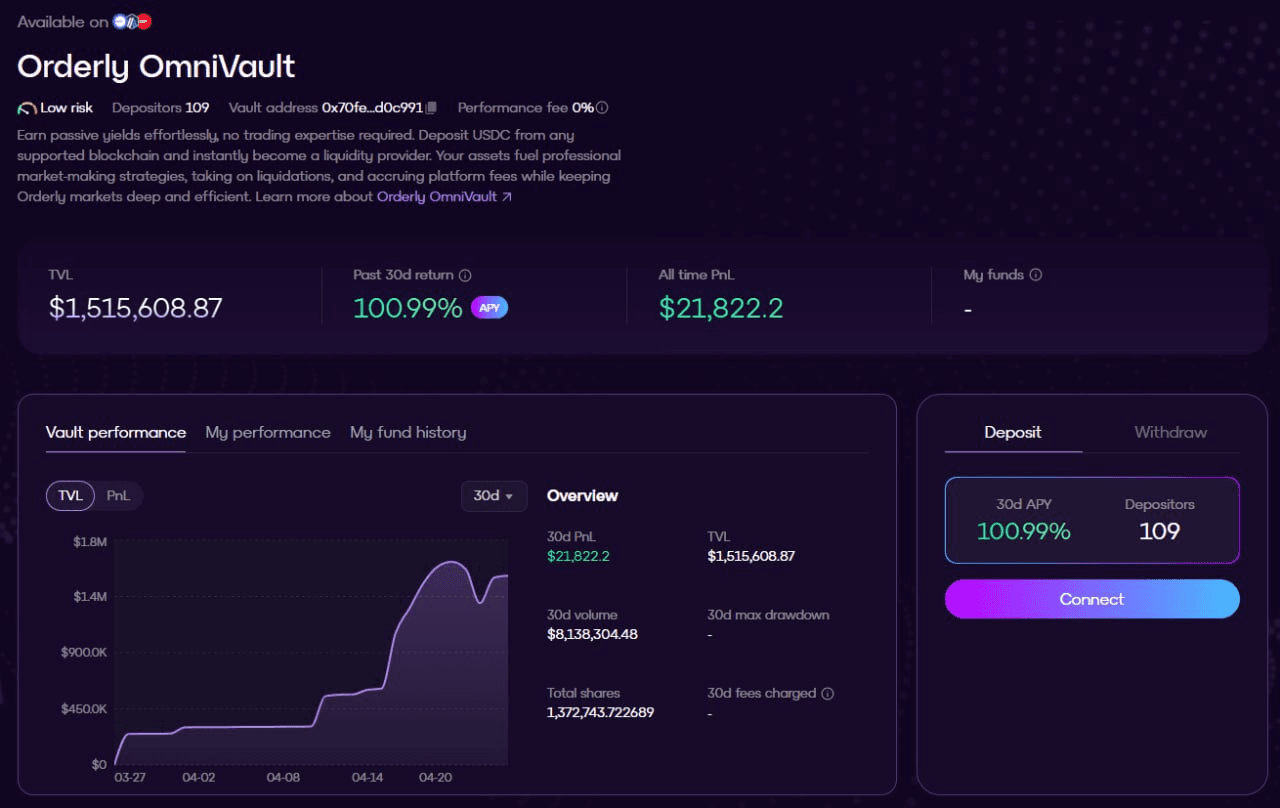Click info icon beside Performance fee

602,108
